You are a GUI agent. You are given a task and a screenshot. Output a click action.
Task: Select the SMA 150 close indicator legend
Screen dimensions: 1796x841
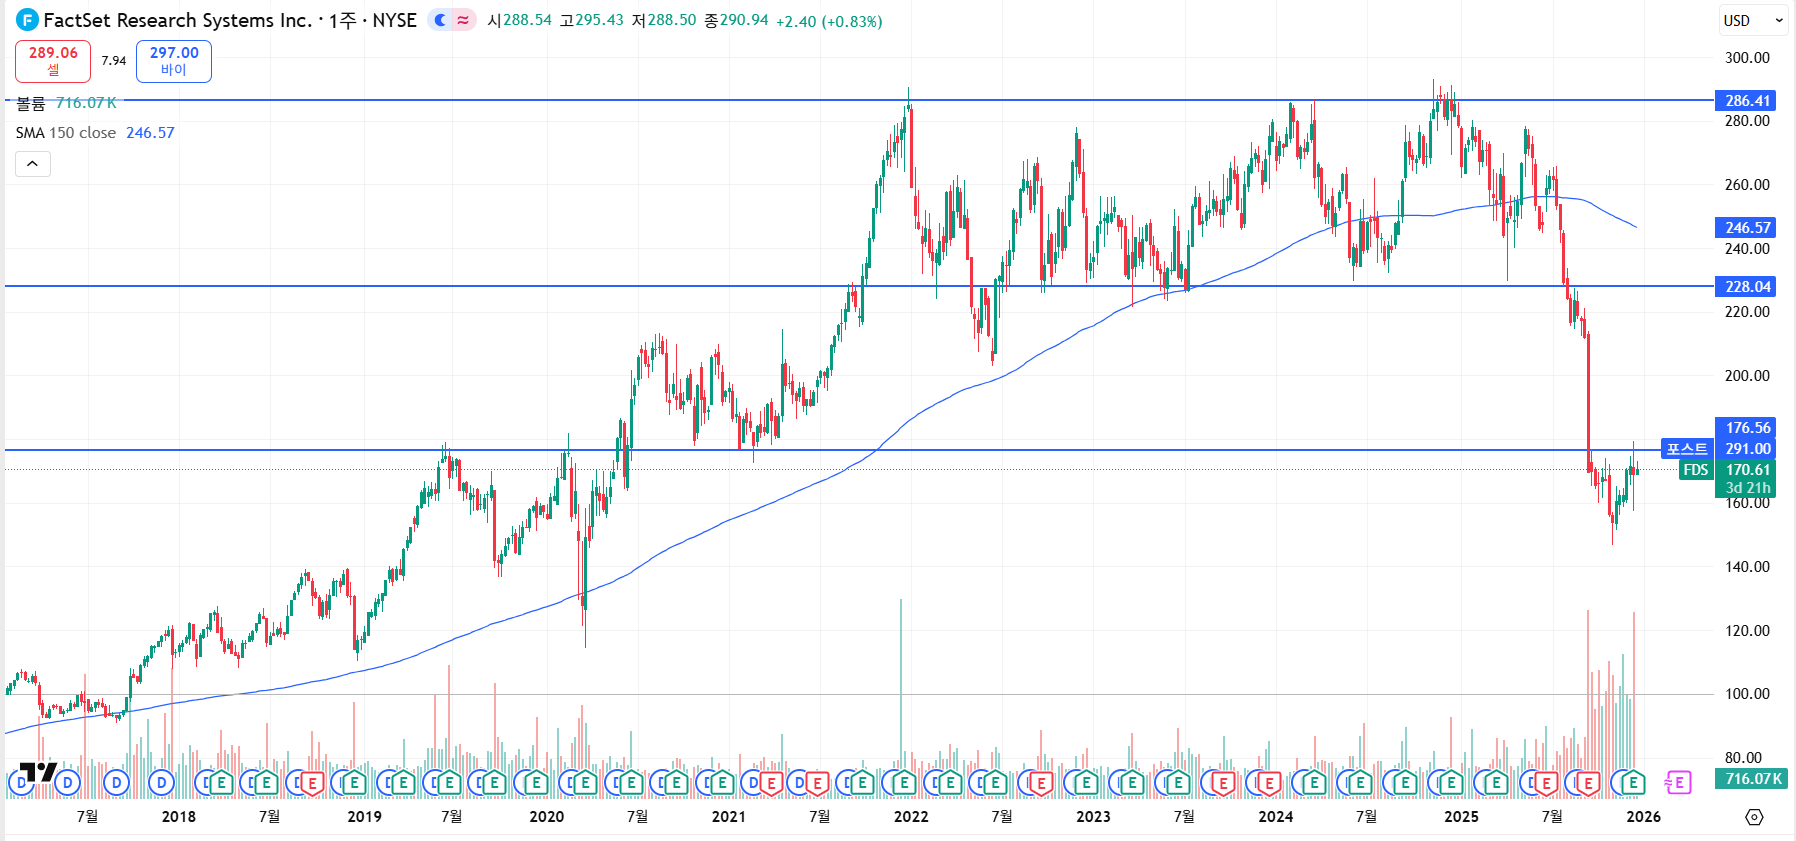(x=66, y=133)
